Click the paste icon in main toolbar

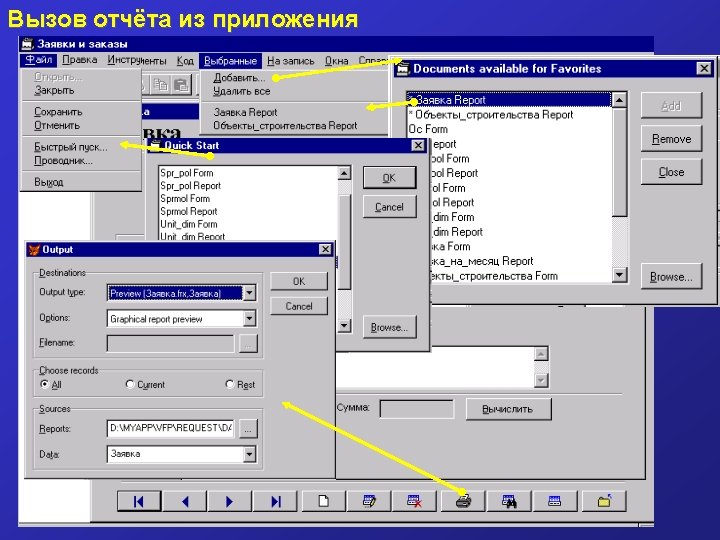(182, 84)
